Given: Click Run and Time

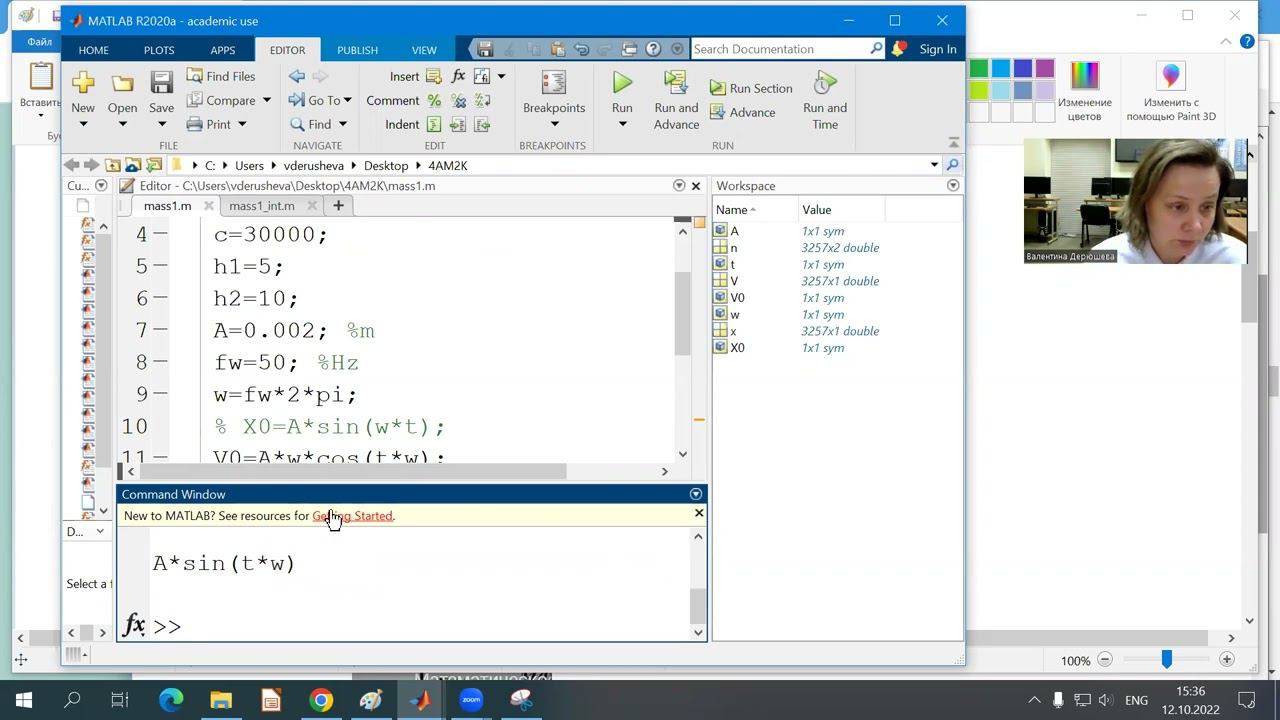Looking at the screenshot, I should point(825,100).
